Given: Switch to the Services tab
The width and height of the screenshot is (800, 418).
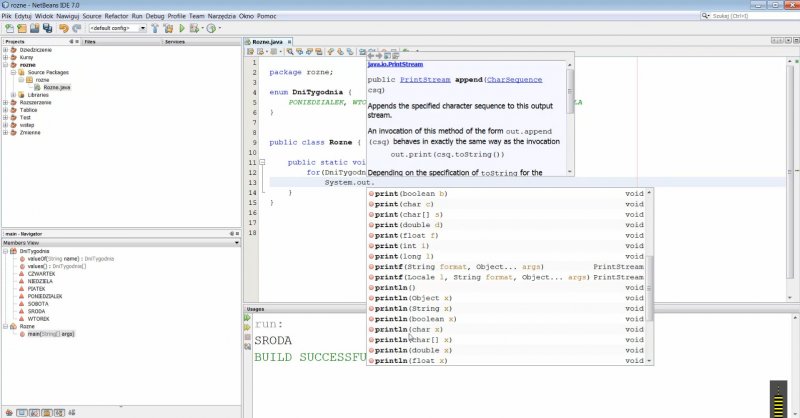Looking at the screenshot, I should (x=174, y=42).
